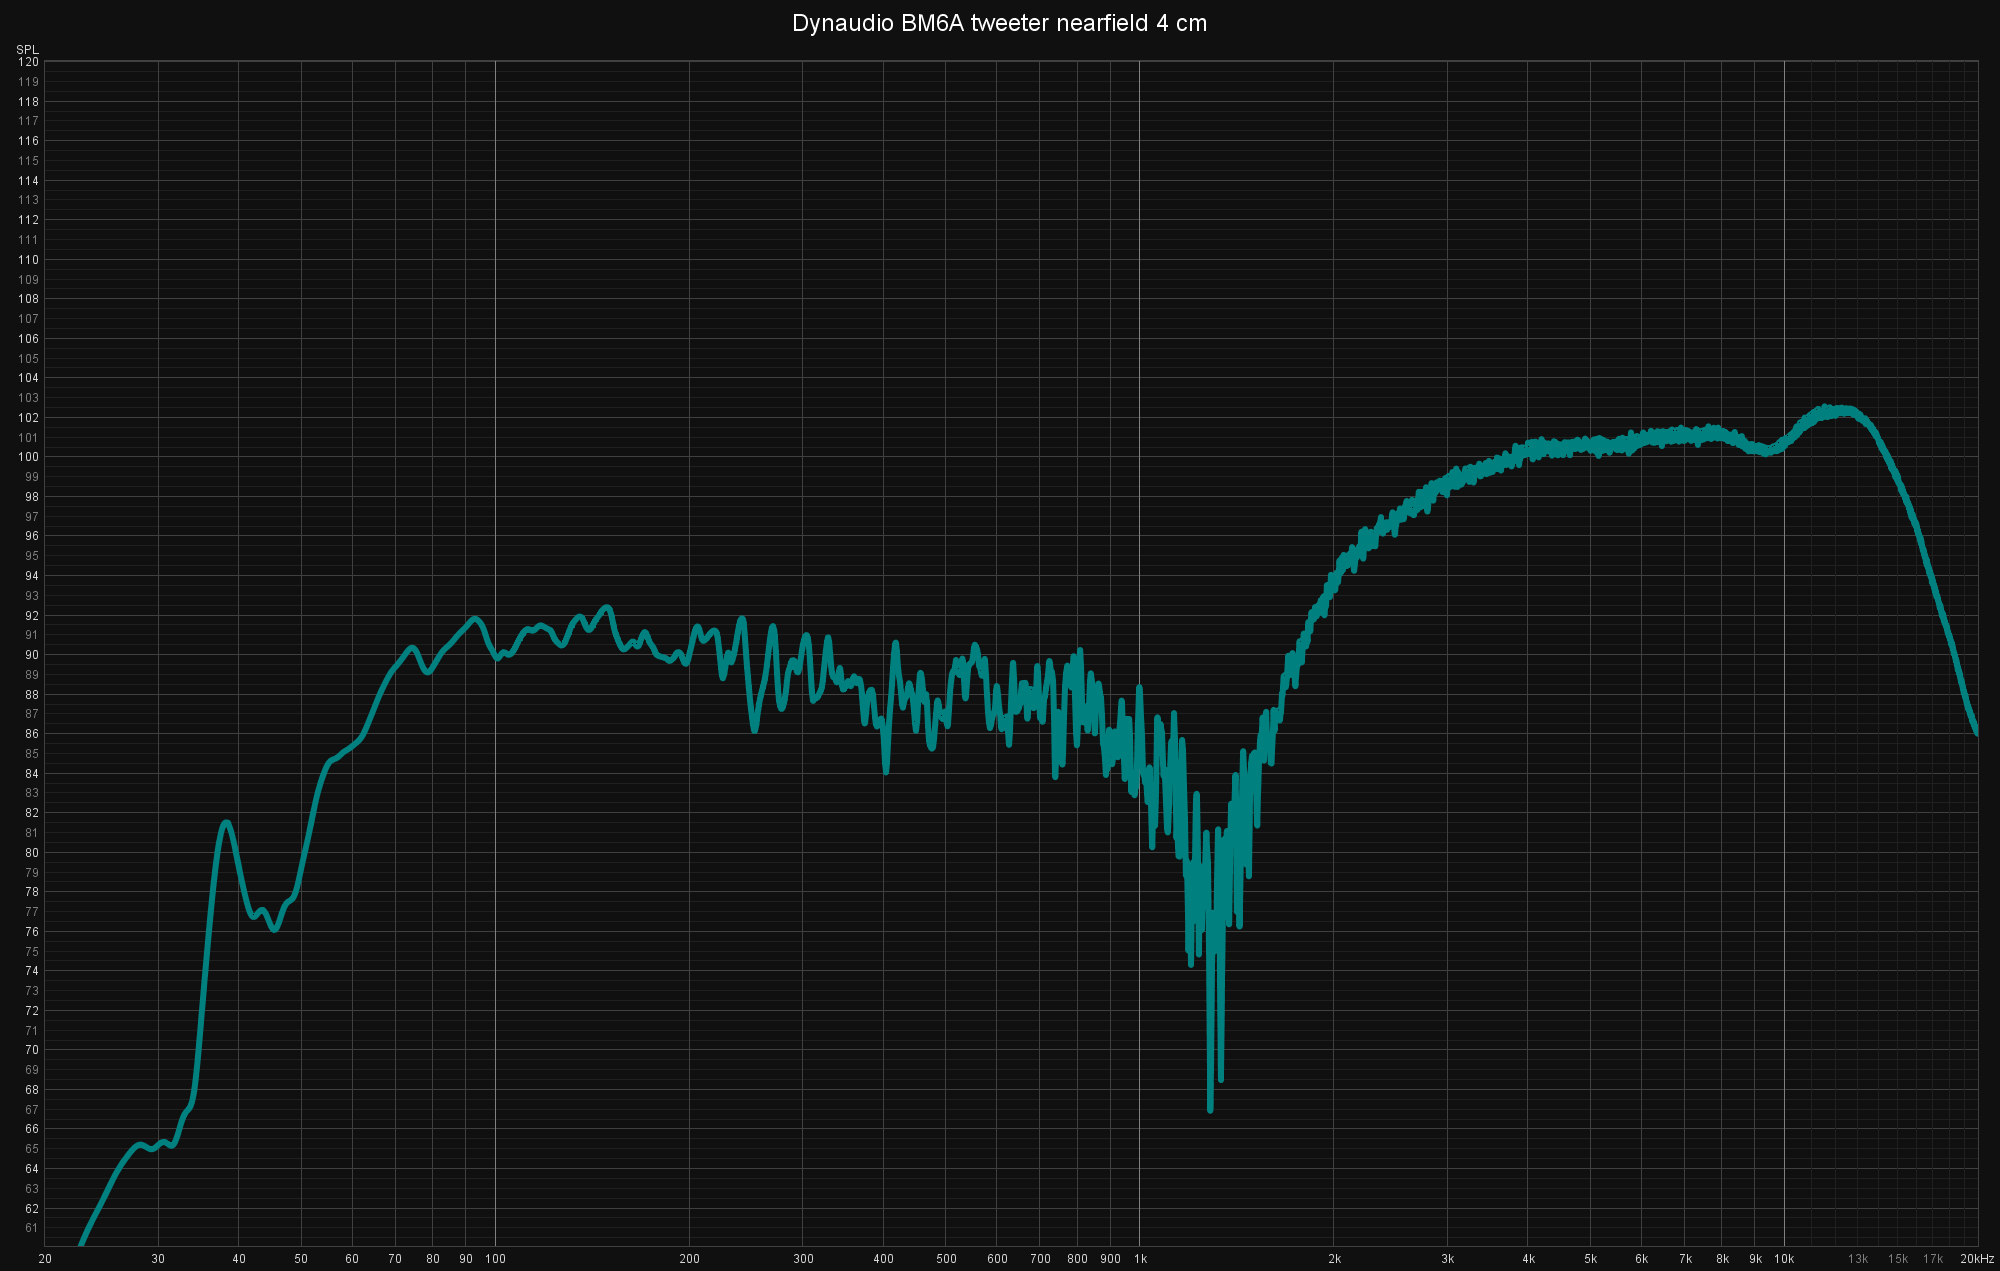Image resolution: width=2000 pixels, height=1271 pixels.
Task: Select the '30' frequency axis label
Action: click(x=158, y=1259)
